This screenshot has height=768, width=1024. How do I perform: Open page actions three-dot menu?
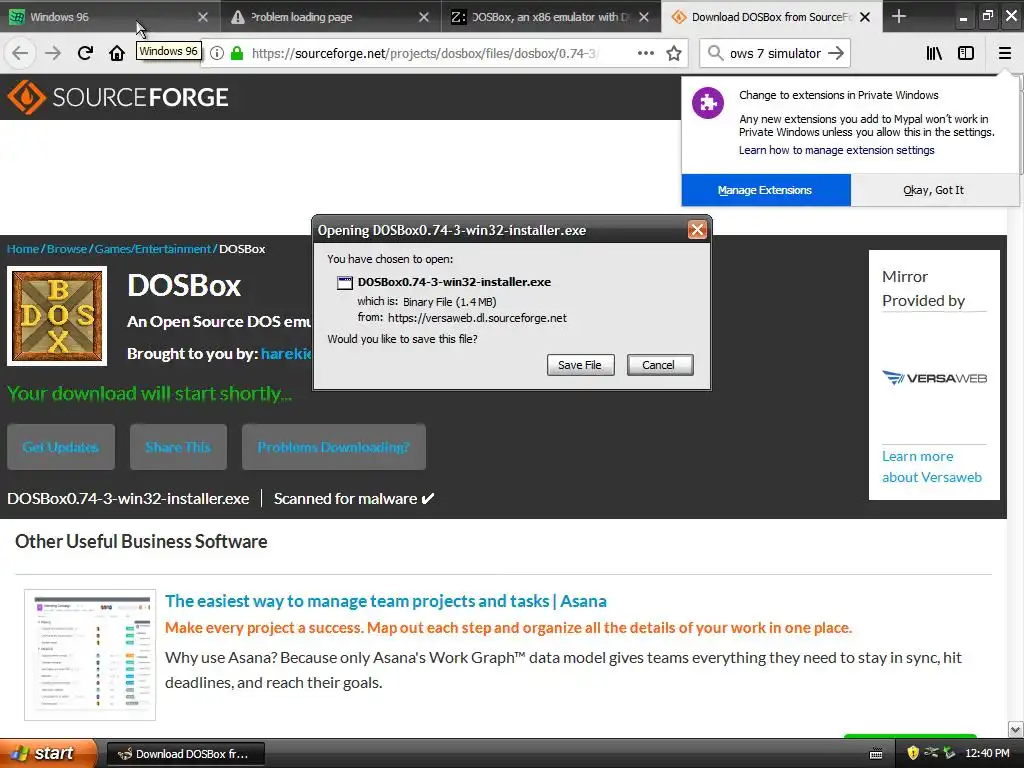point(645,54)
